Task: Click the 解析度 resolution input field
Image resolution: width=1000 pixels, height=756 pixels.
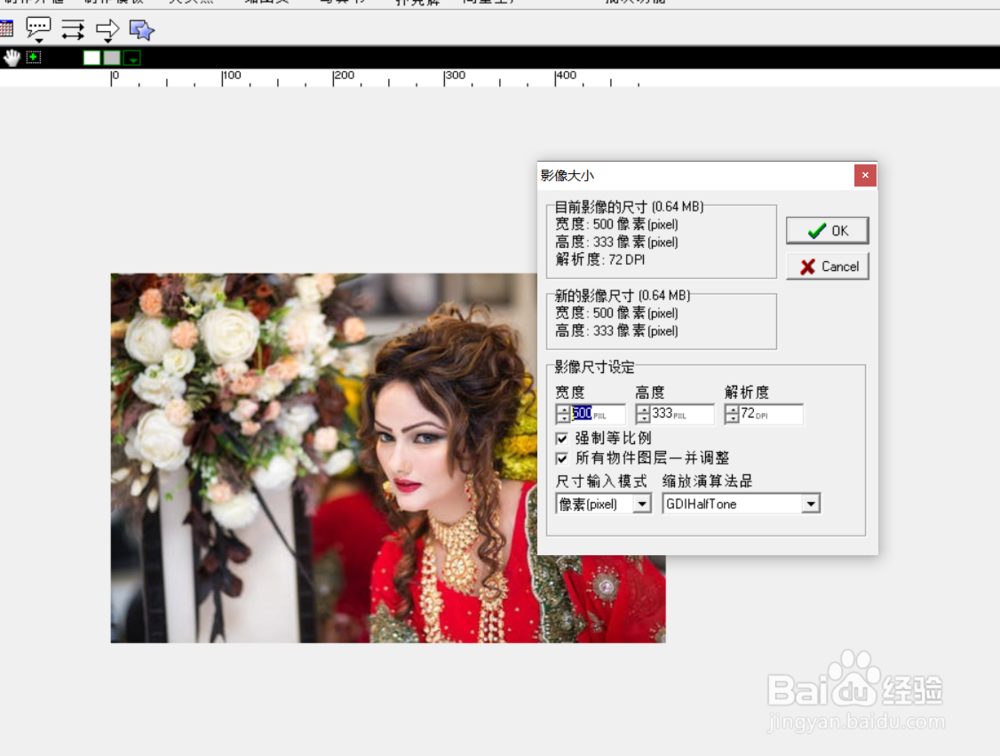Action: tap(771, 414)
